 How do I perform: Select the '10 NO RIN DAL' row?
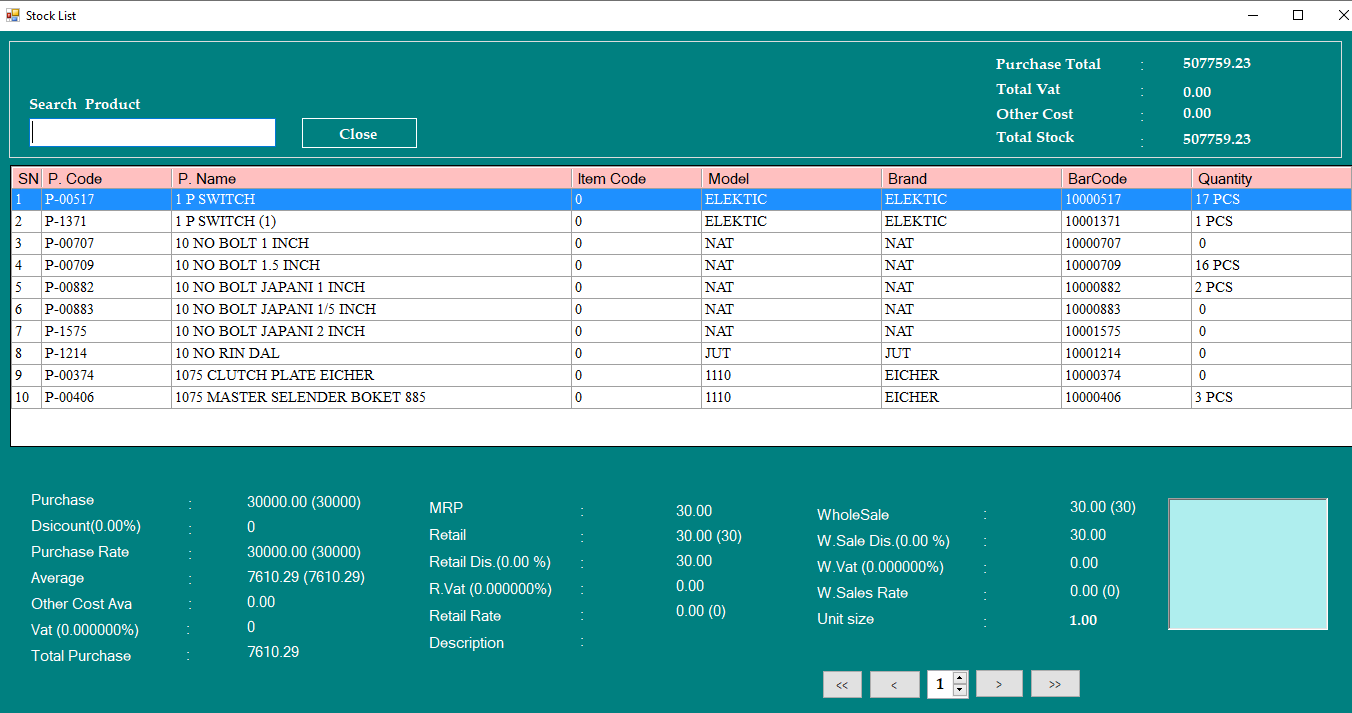click(x=681, y=353)
